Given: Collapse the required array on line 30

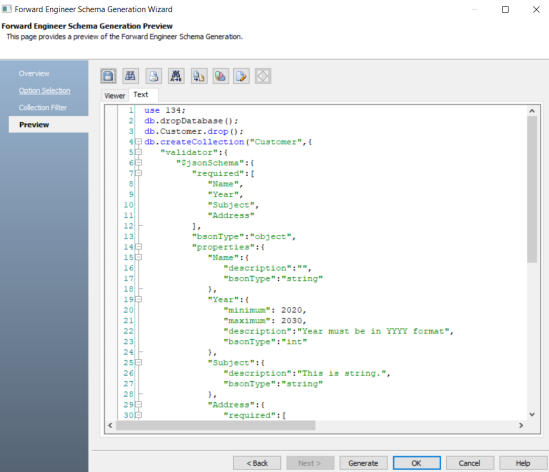Looking at the screenshot, I should point(139,415).
